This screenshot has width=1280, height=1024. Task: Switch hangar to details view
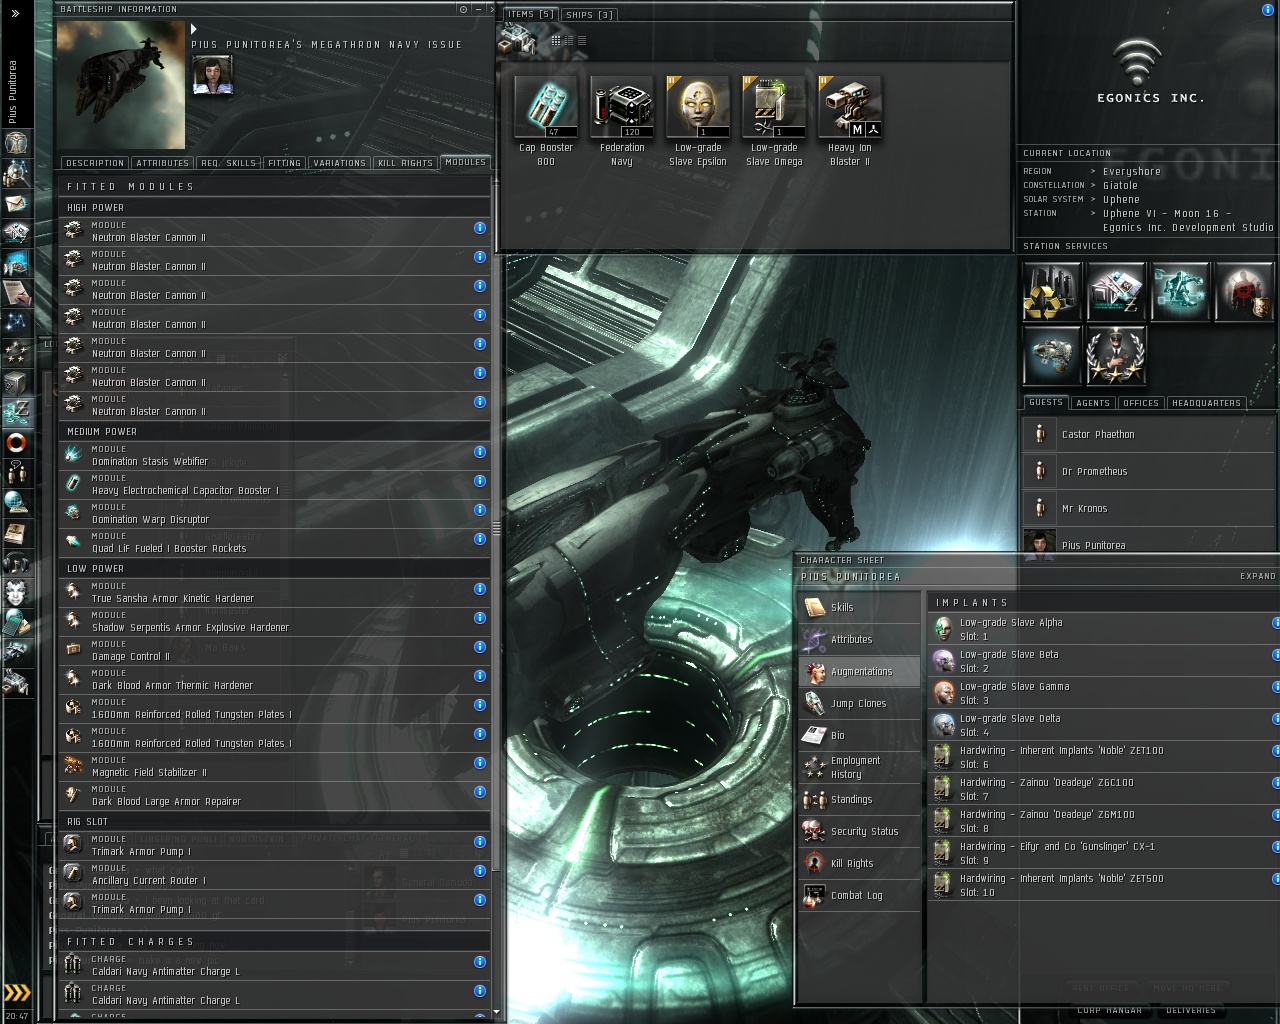[x=569, y=41]
